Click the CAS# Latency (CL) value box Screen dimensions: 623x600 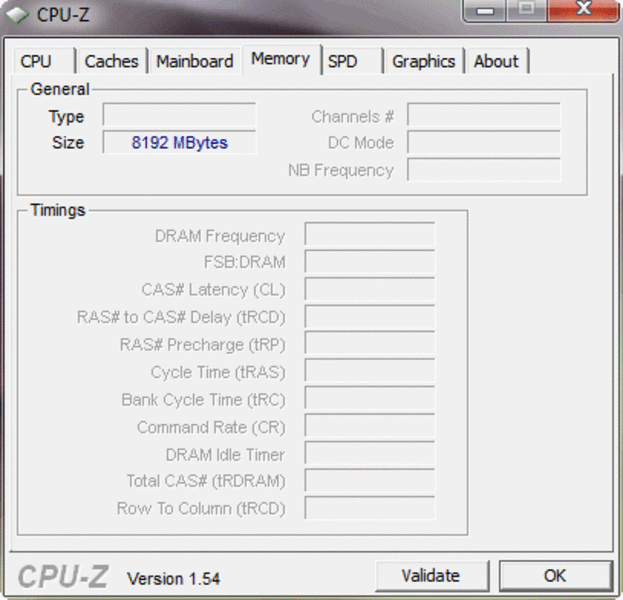pyautogui.click(x=370, y=288)
